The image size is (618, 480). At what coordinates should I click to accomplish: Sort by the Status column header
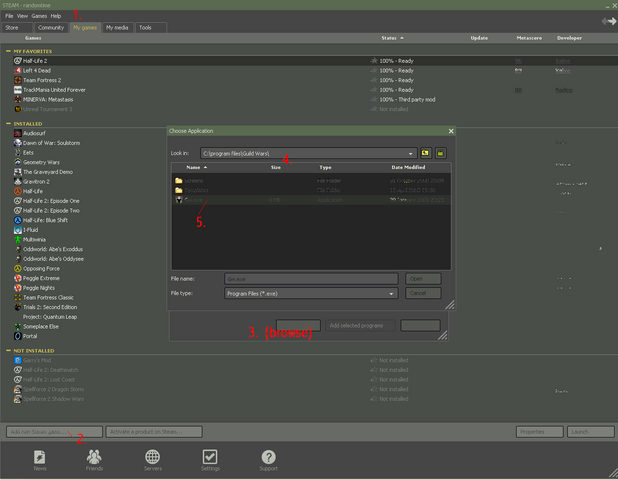(393, 38)
